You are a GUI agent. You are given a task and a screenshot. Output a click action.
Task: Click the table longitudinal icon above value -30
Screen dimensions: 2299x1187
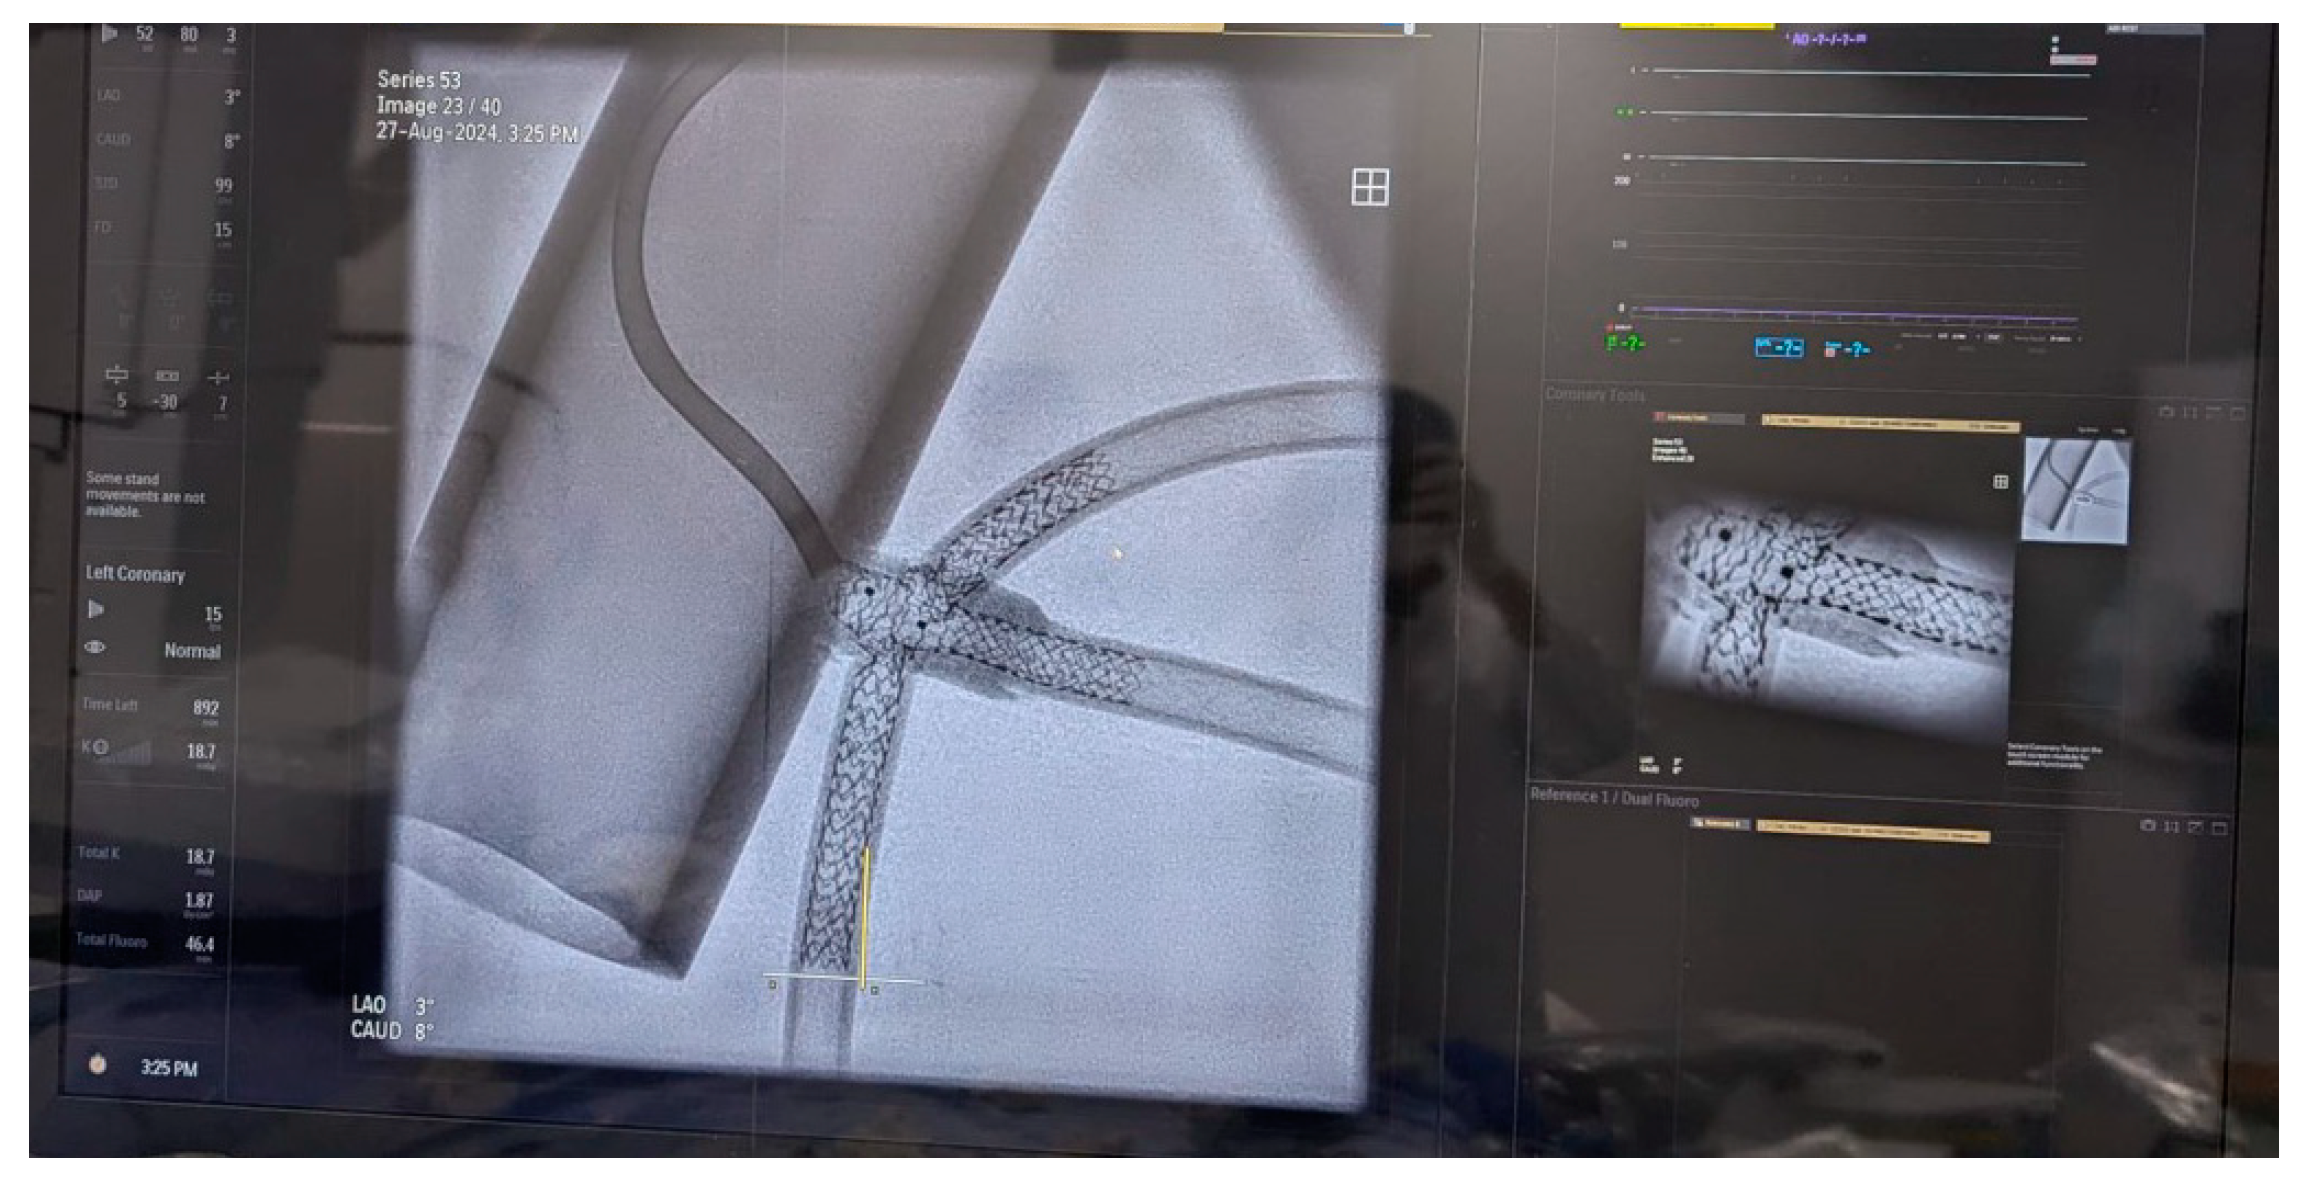click(167, 376)
